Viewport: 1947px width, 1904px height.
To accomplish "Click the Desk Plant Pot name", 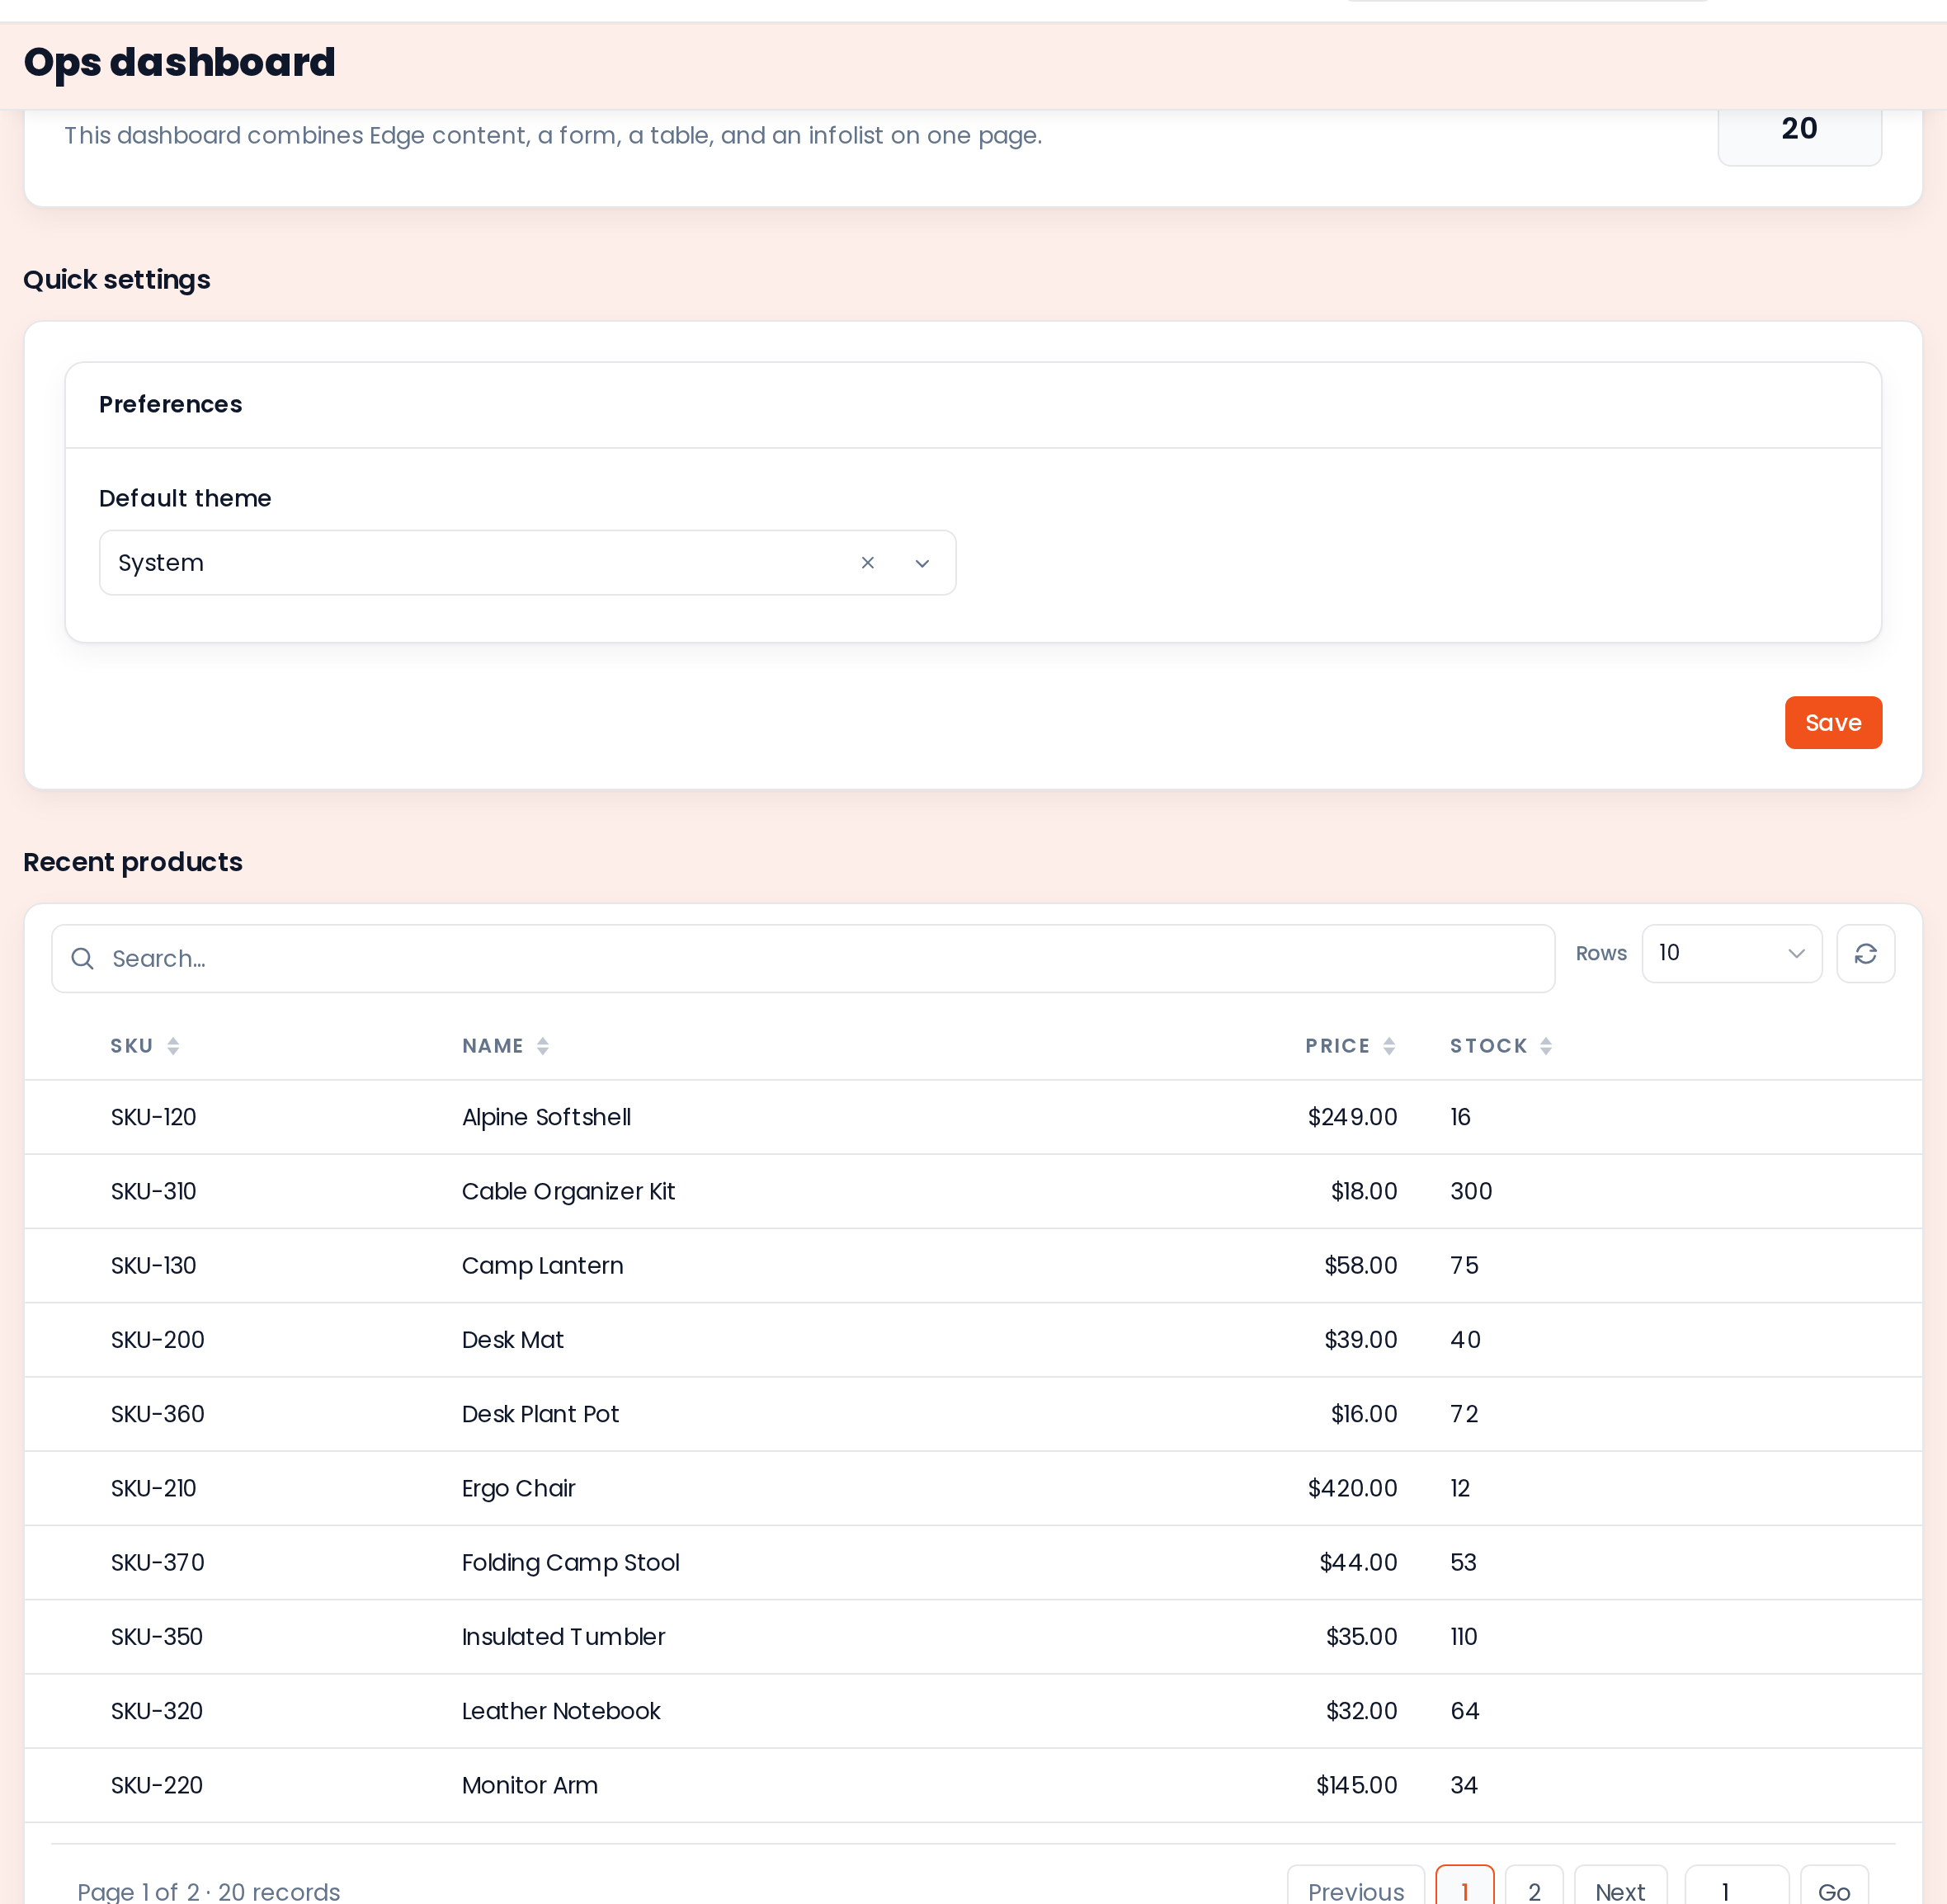I will [540, 1414].
